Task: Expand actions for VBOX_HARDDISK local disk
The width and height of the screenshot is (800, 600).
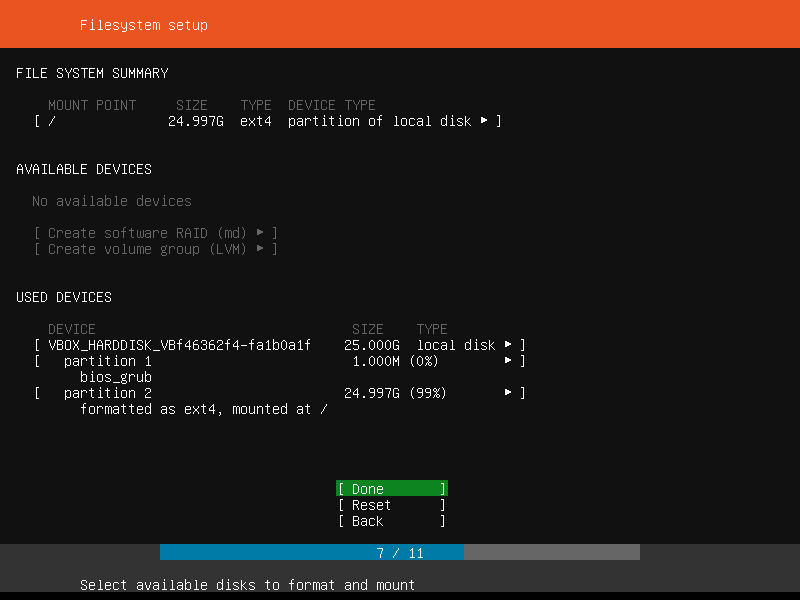Action: point(510,344)
